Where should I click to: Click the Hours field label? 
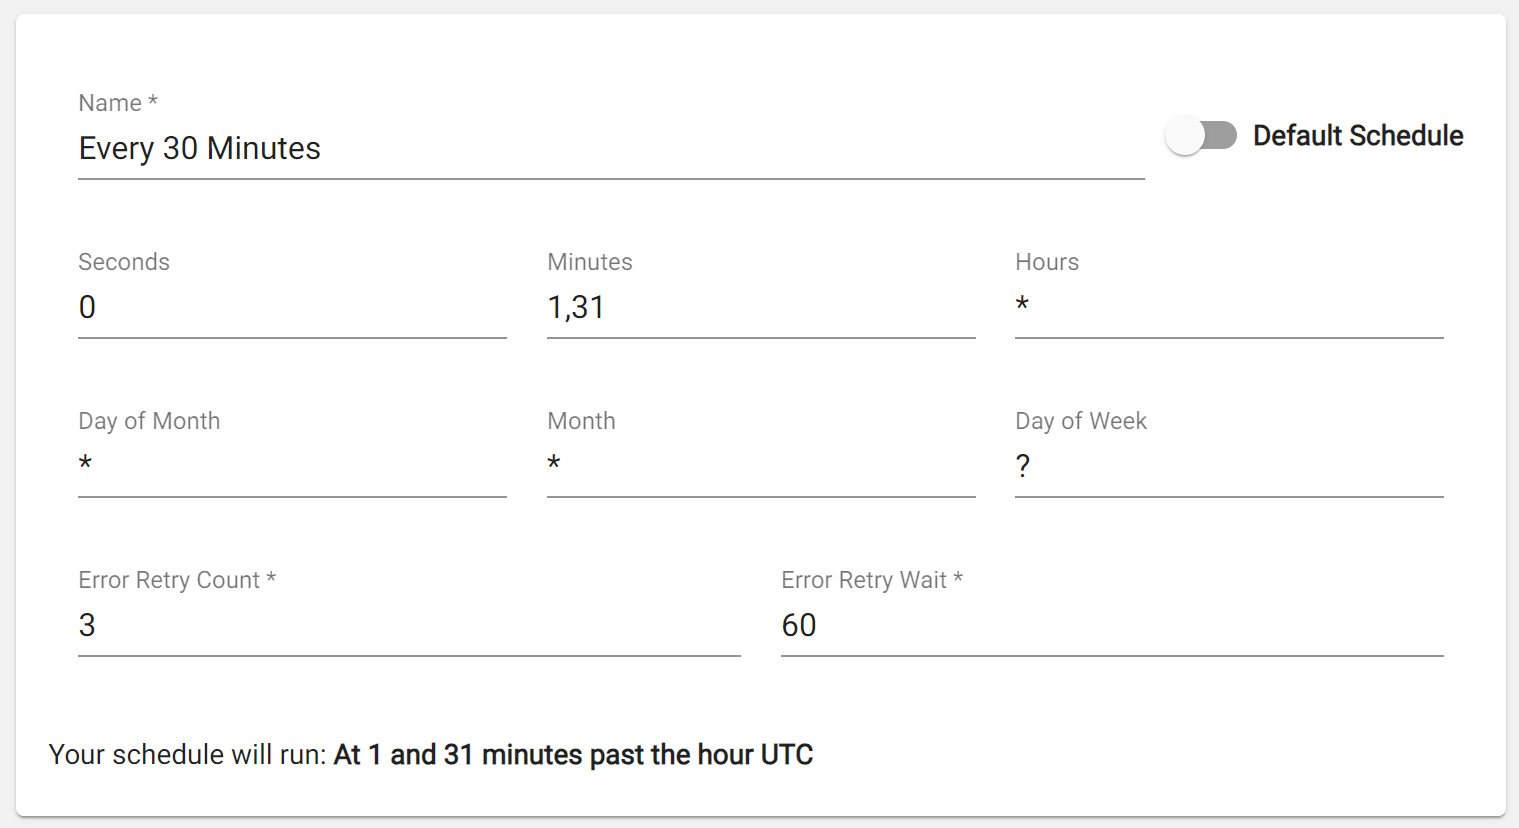[x=1047, y=262]
